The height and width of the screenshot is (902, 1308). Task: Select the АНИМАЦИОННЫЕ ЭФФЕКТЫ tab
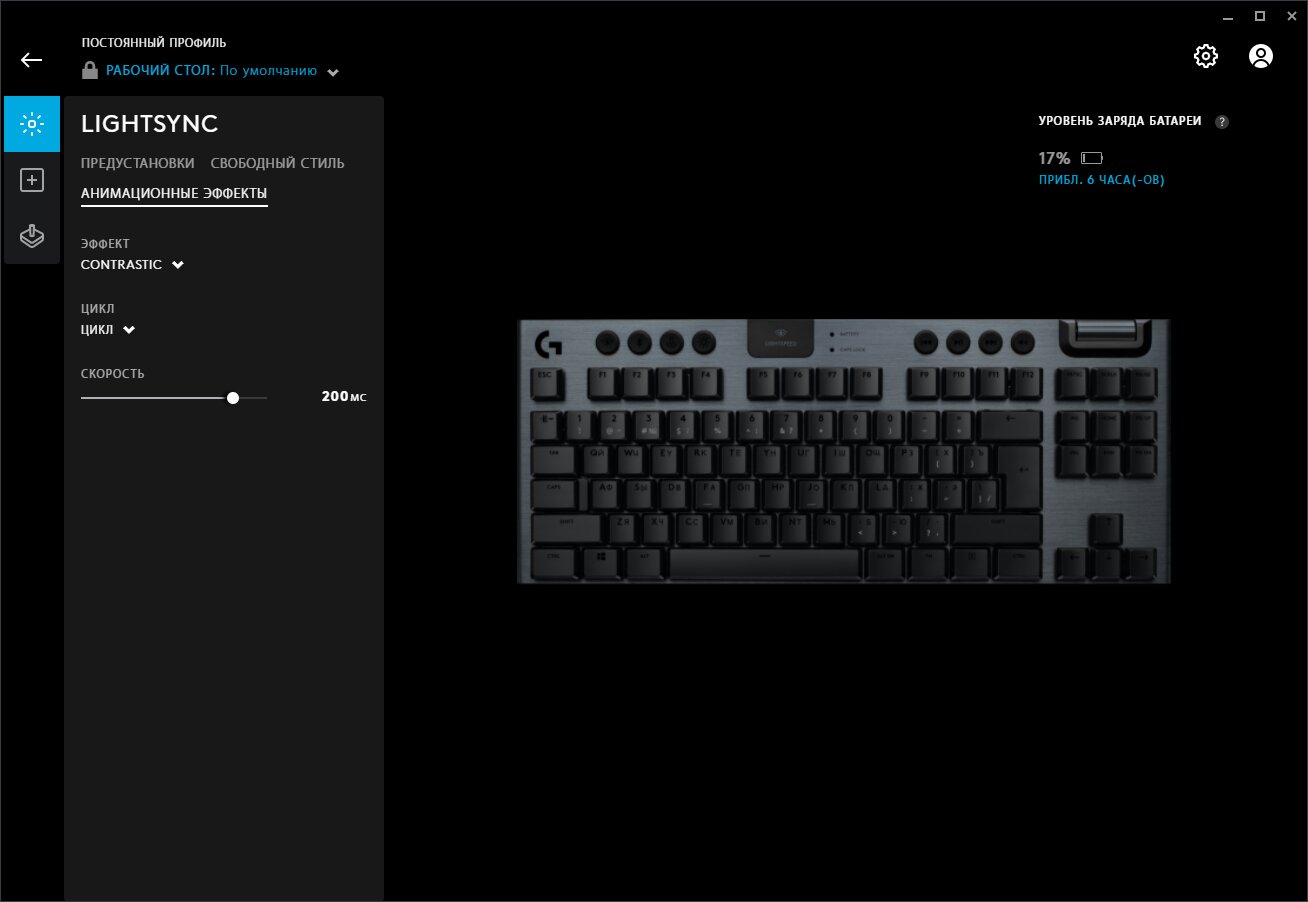(x=174, y=194)
